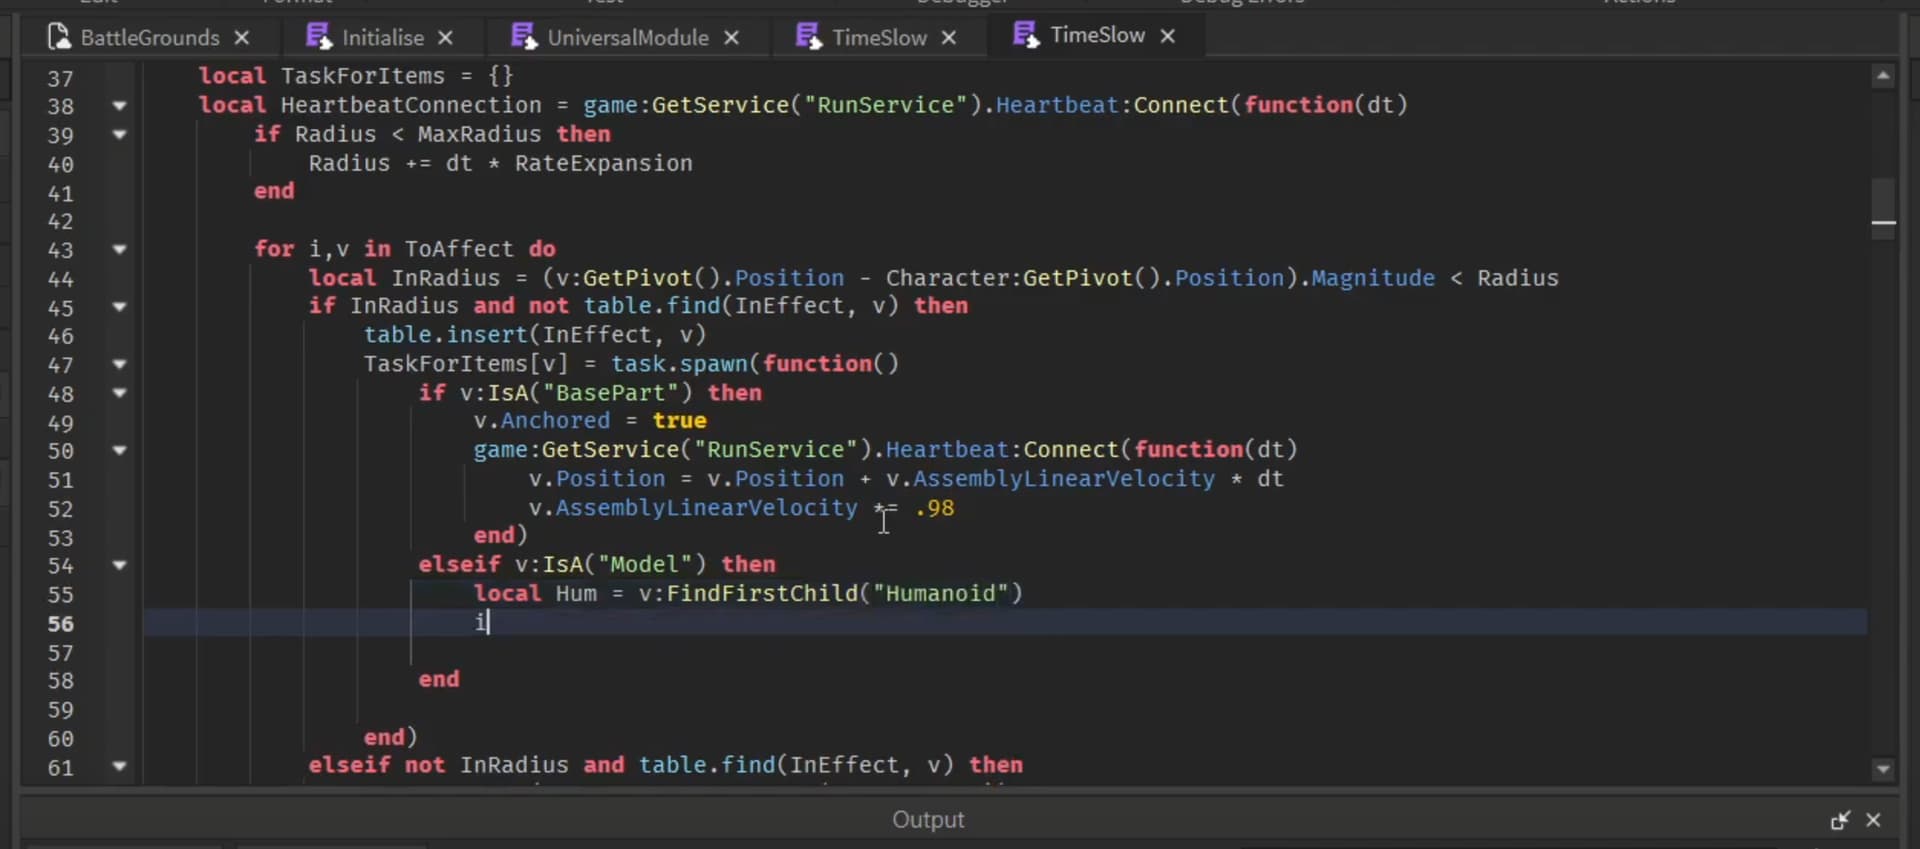Fold the BasePart if block at line 48
The height and width of the screenshot is (849, 1920).
point(120,393)
